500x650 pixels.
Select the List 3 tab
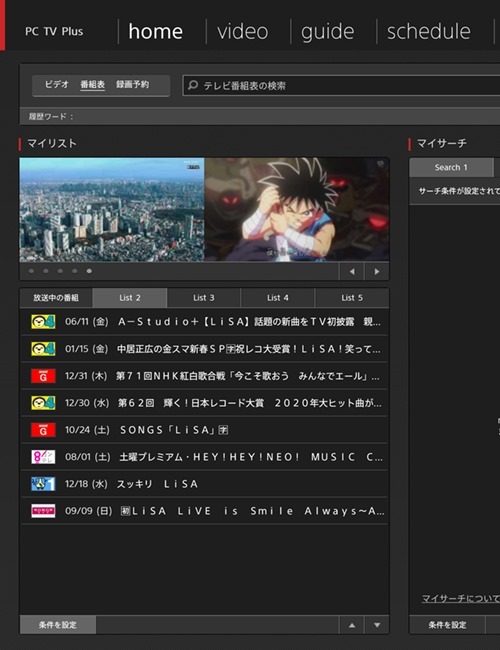click(x=204, y=298)
